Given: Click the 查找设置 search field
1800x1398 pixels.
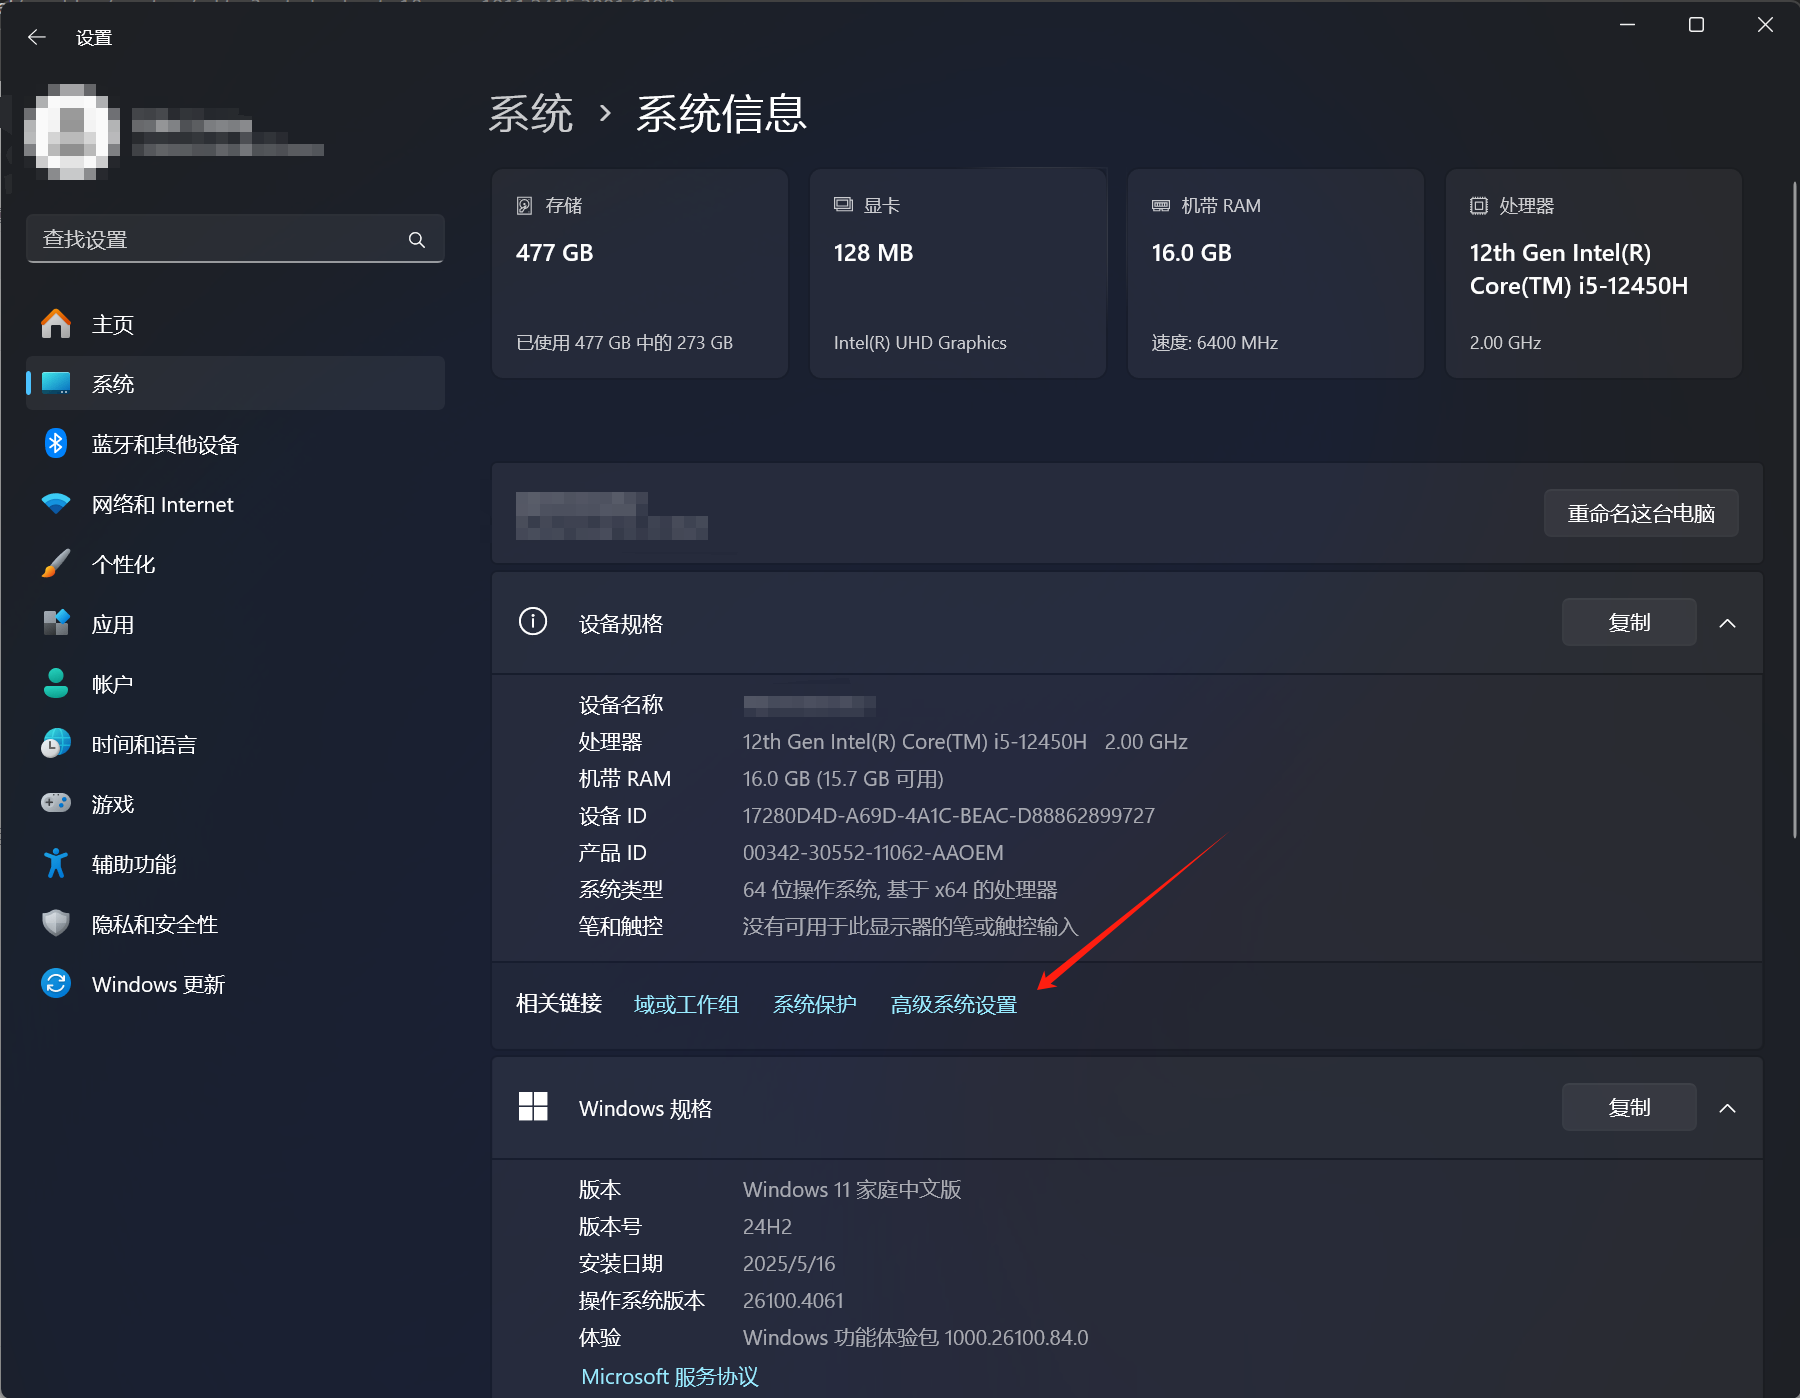Looking at the screenshot, I should click(x=236, y=239).
